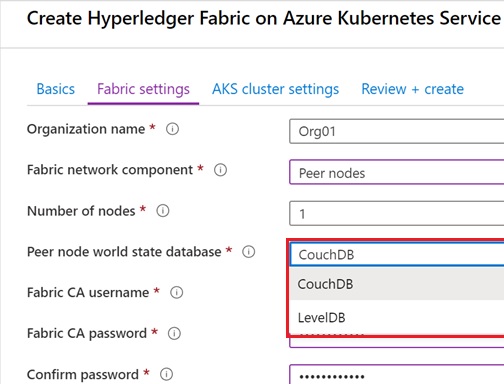Image resolution: width=504 pixels, height=384 pixels.
Task: Choose CouchDB option from dropdown list
Action: (x=397, y=284)
